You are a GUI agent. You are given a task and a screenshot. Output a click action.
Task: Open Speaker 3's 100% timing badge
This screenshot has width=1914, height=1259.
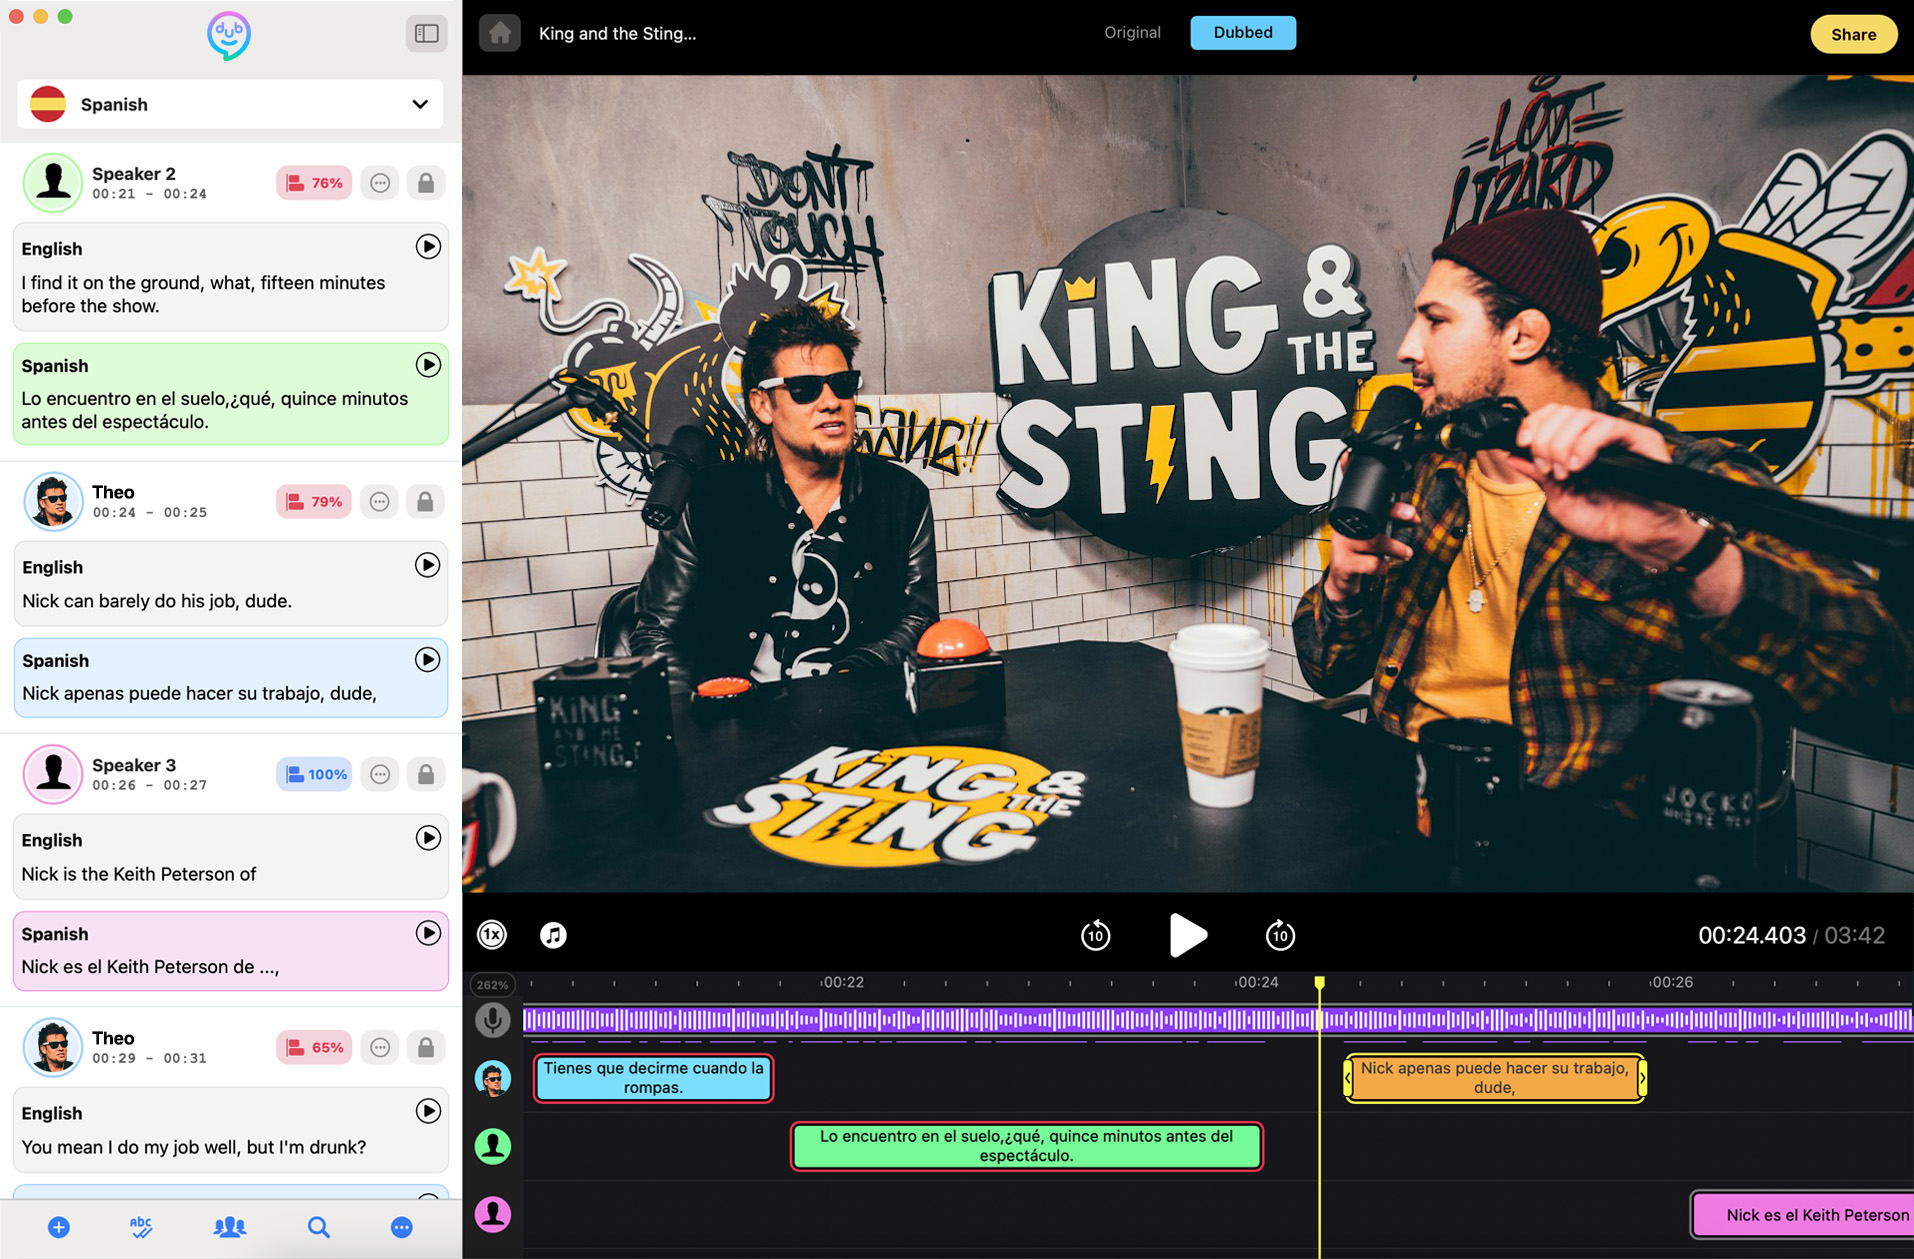point(314,774)
